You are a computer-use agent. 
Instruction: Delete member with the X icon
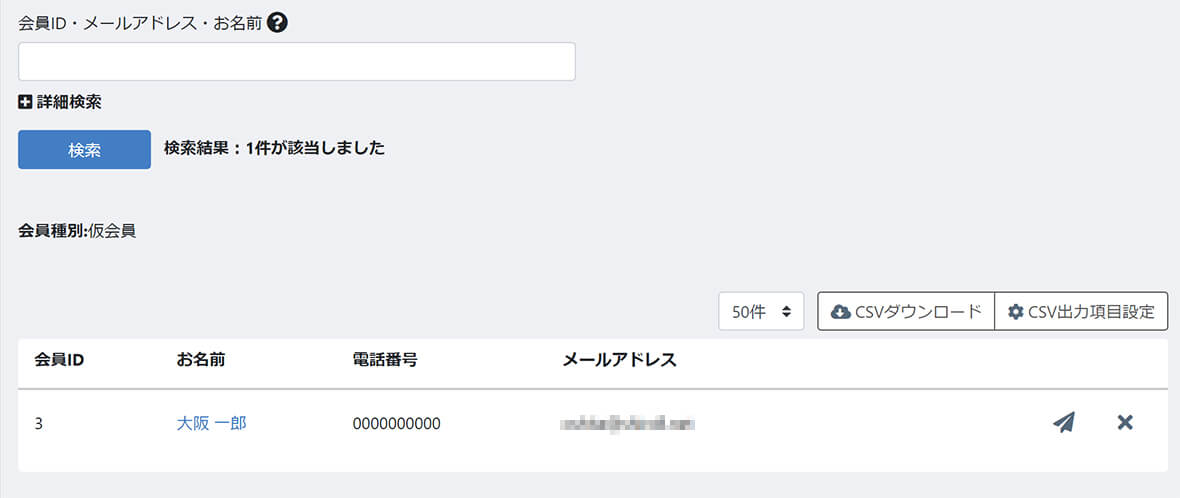click(1125, 423)
